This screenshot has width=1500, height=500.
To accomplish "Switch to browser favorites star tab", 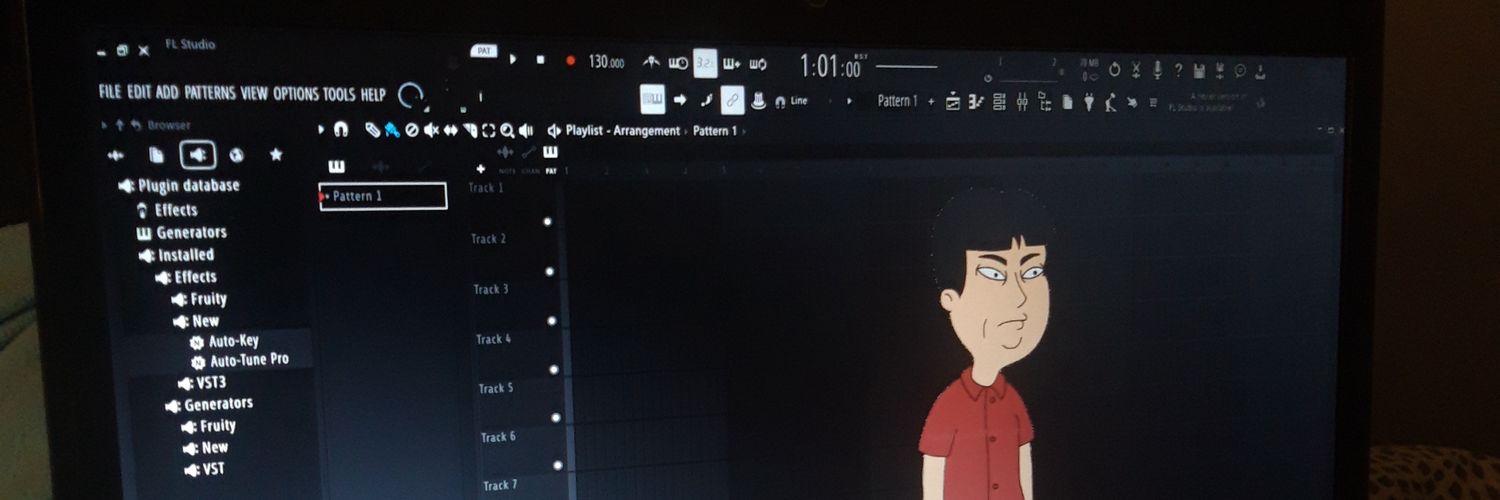I will pyautogui.click(x=276, y=156).
